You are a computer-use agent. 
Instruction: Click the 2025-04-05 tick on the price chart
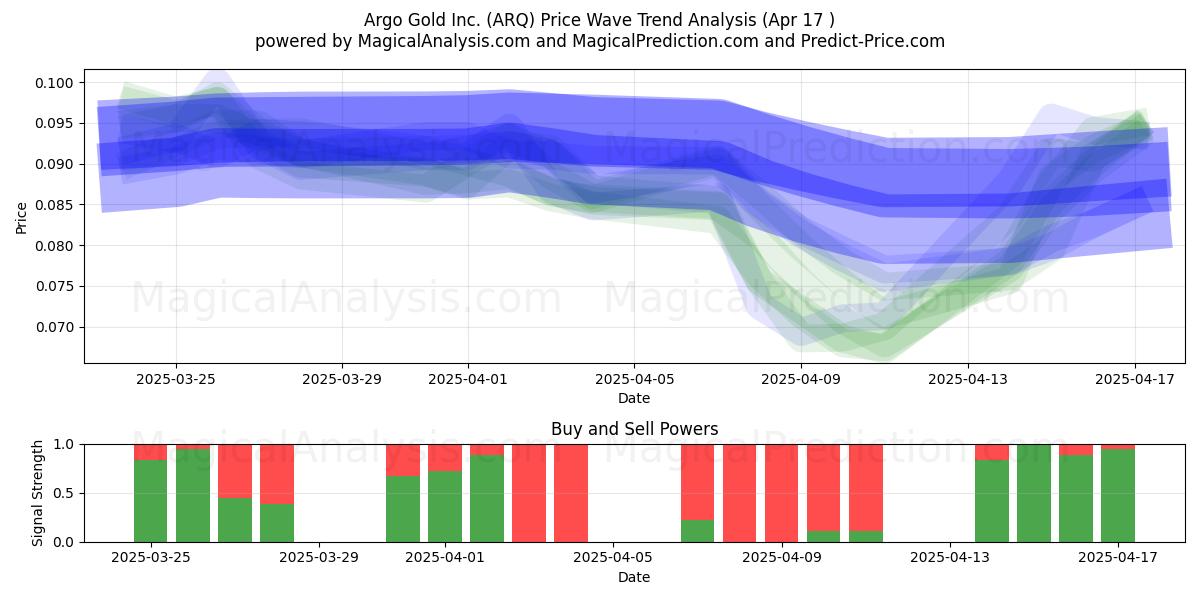[634, 379]
